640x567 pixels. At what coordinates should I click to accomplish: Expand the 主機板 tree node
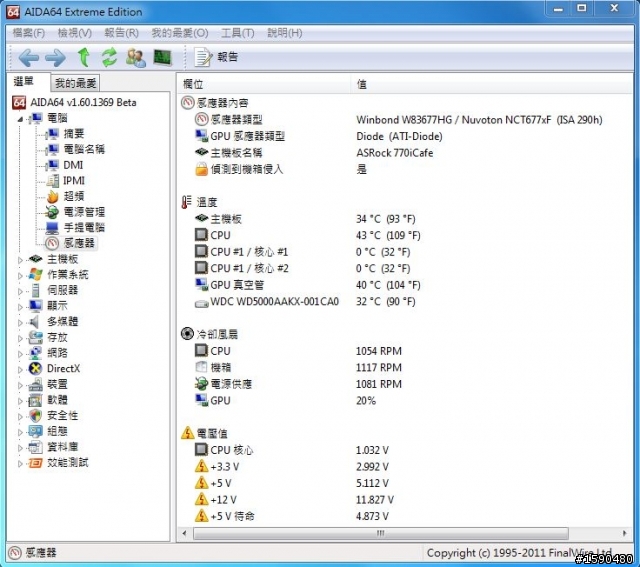[20, 260]
